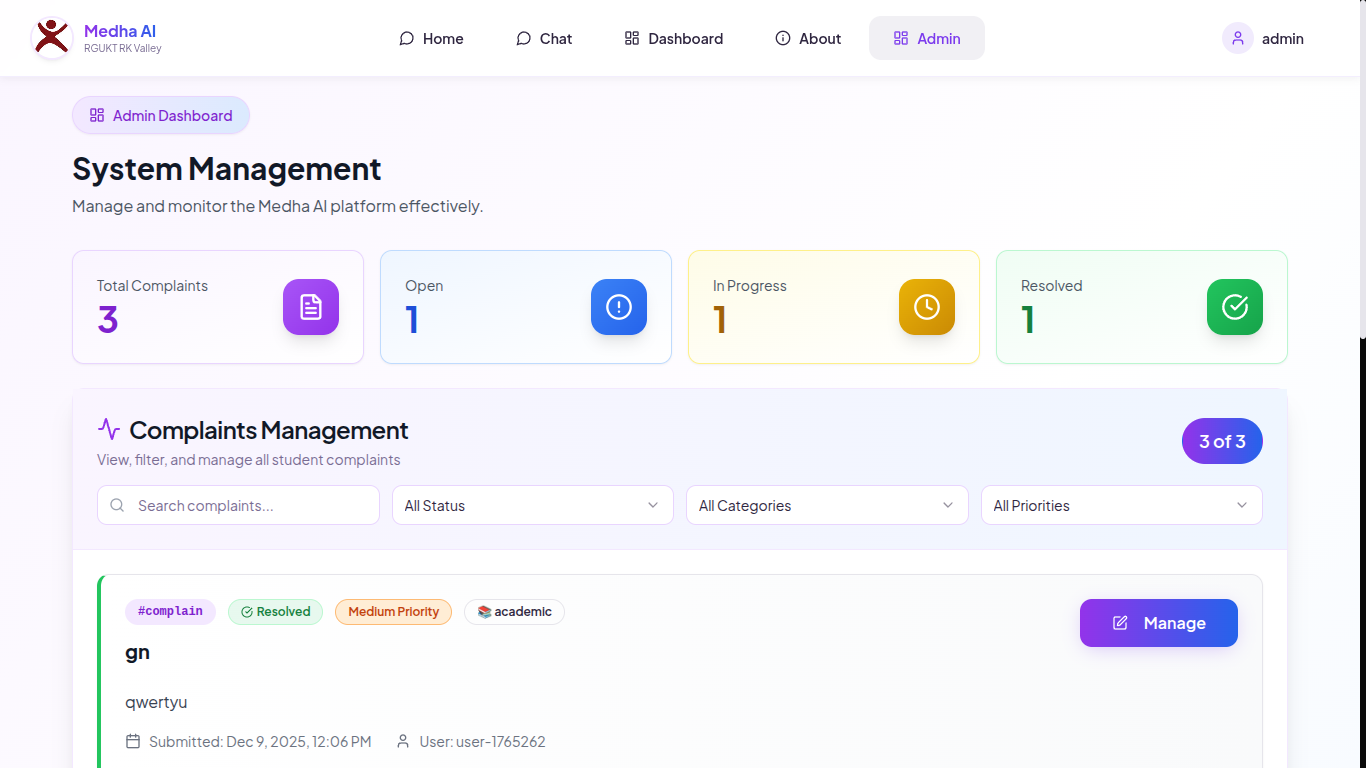Click the calendar icon next to Submitted date

click(x=133, y=741)
